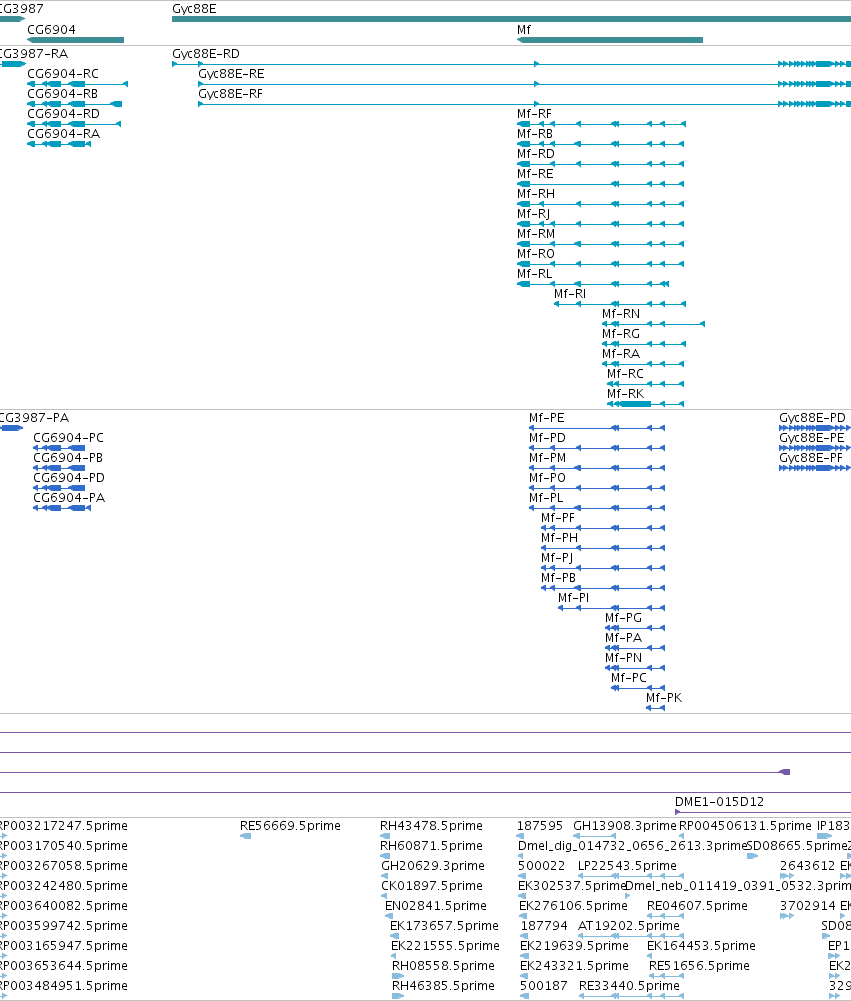Select the Gyc88E-PE protein label

point(811,438)
